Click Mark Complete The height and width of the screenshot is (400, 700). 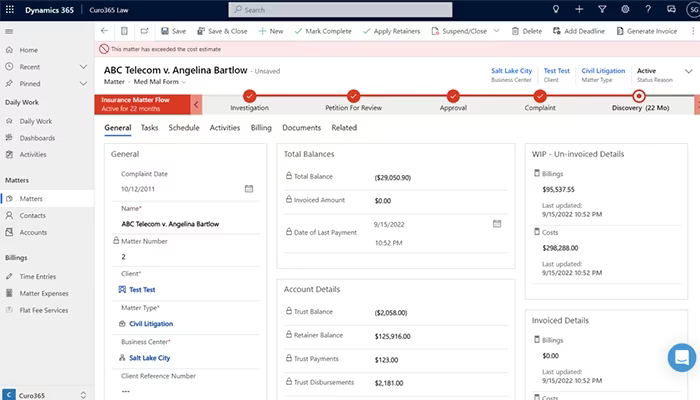pos(323,31)
